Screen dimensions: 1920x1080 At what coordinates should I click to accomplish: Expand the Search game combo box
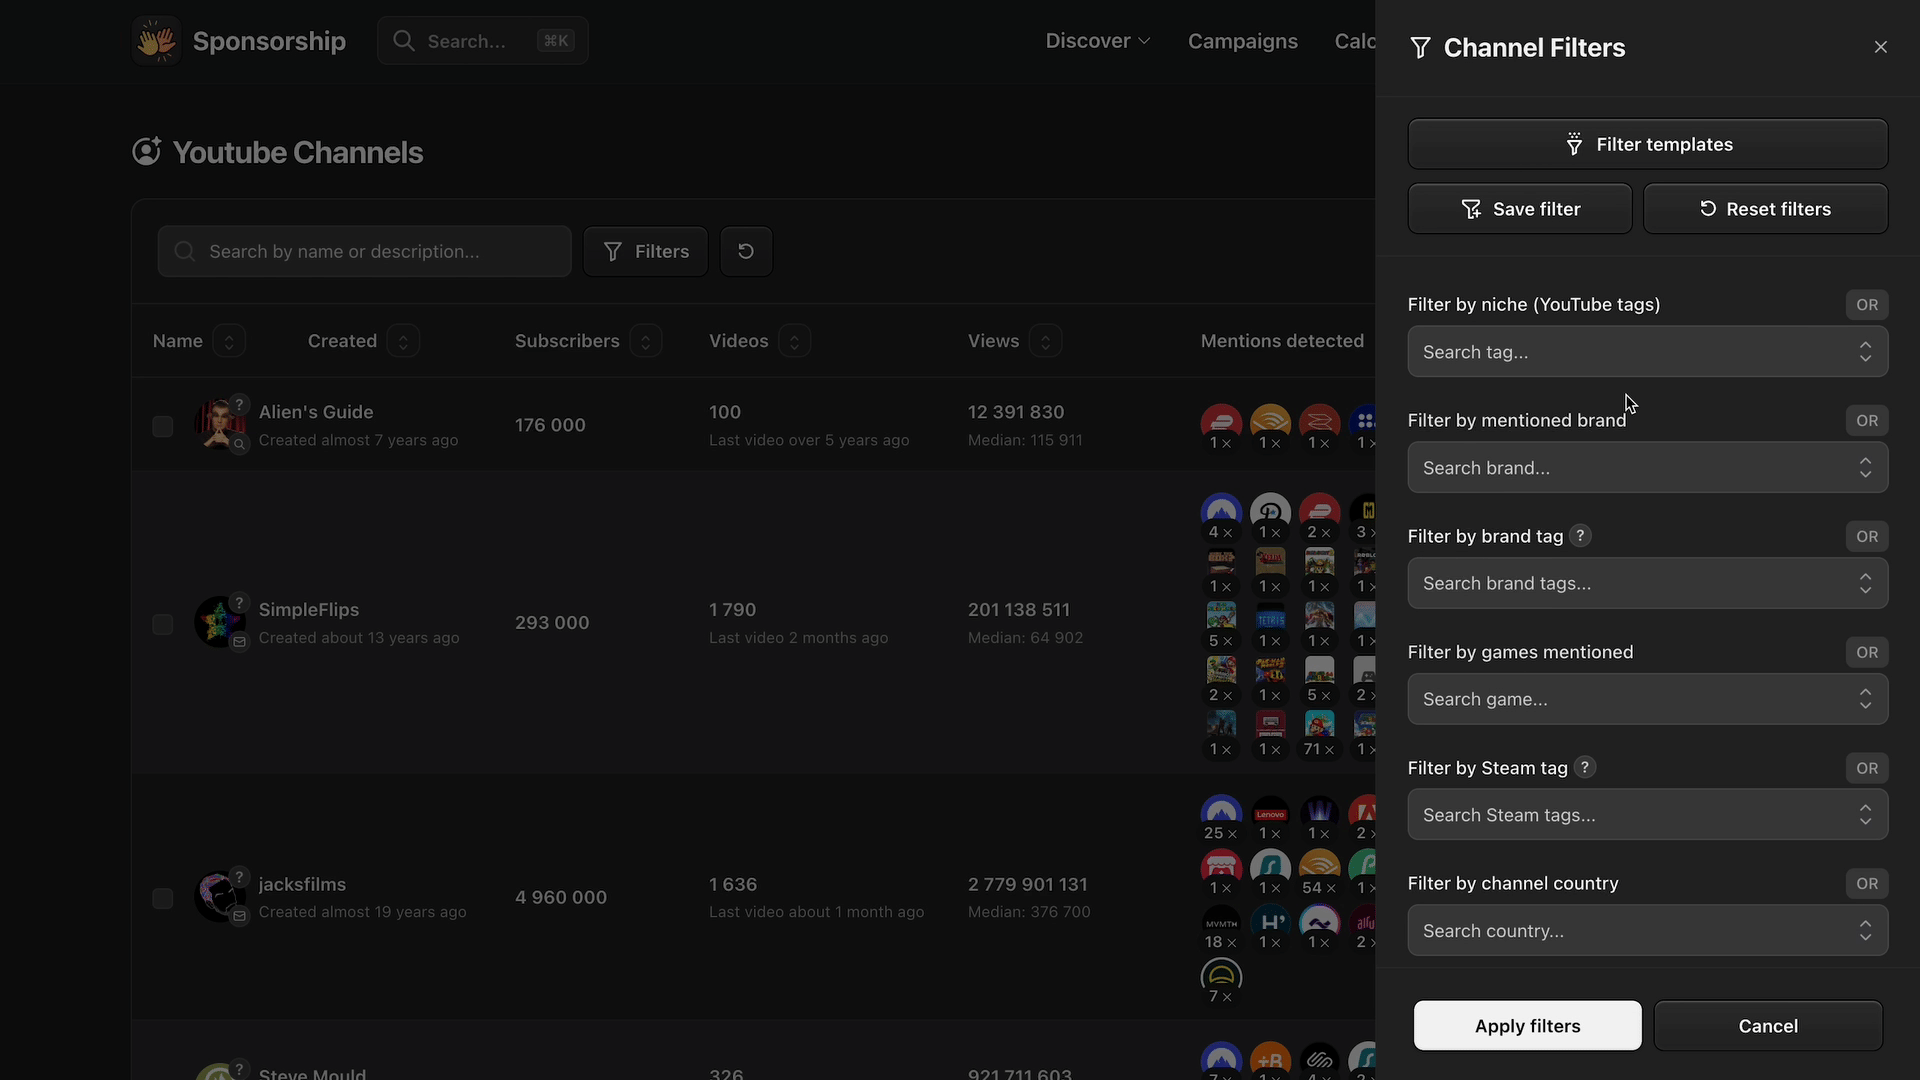[x=1647, y=699]
